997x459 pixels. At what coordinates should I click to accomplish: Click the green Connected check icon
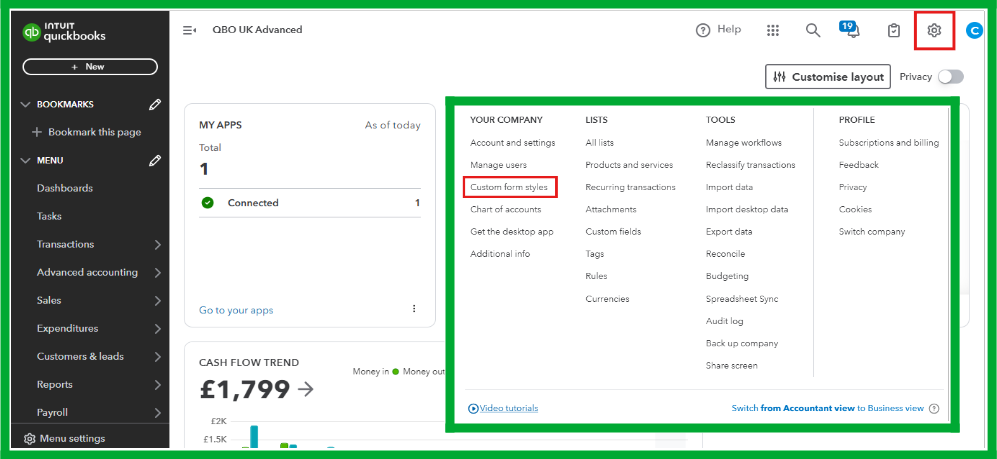click(x=207, y=203)
